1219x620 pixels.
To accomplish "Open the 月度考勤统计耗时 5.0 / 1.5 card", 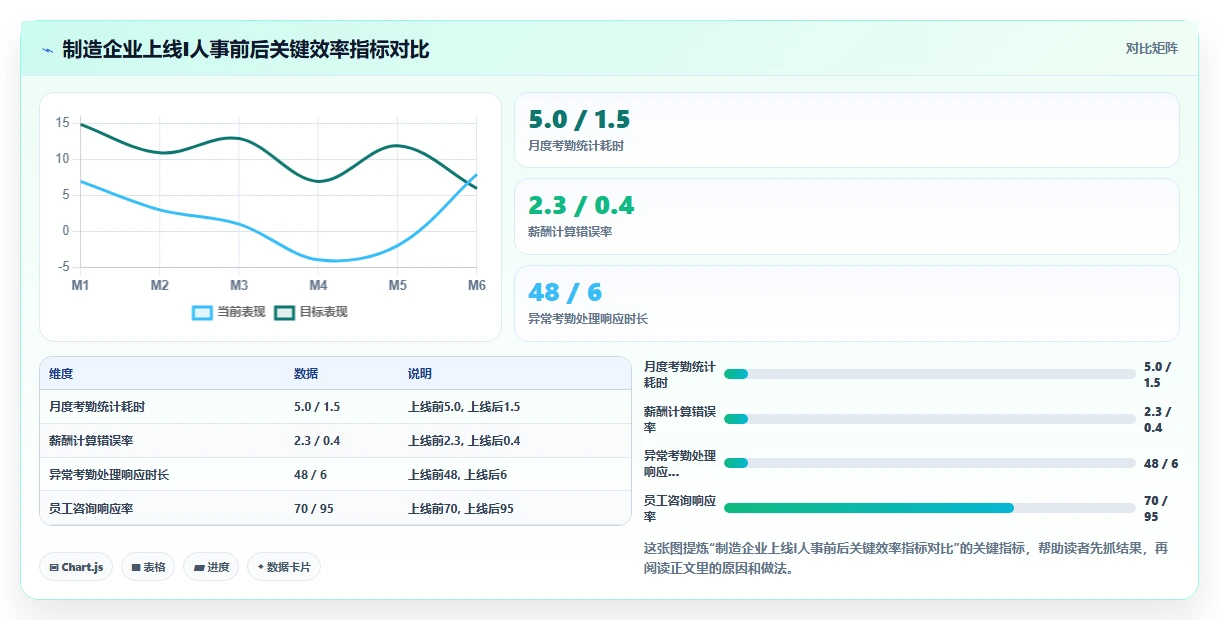I will tap(846, 130).
